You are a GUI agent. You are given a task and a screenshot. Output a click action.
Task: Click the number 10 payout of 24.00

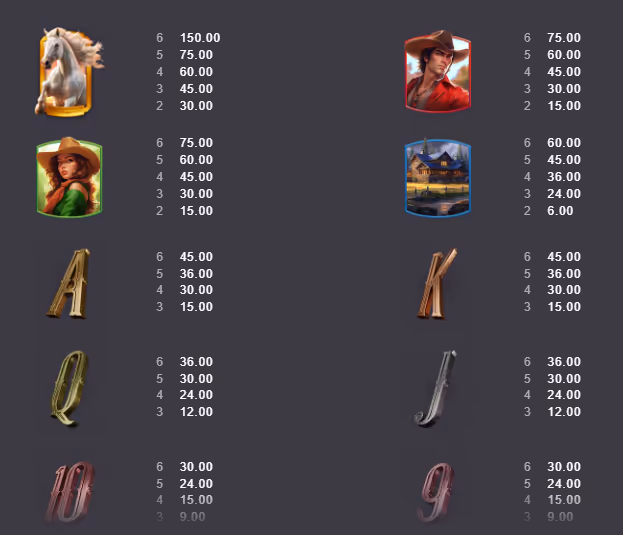tap(196, 483)
